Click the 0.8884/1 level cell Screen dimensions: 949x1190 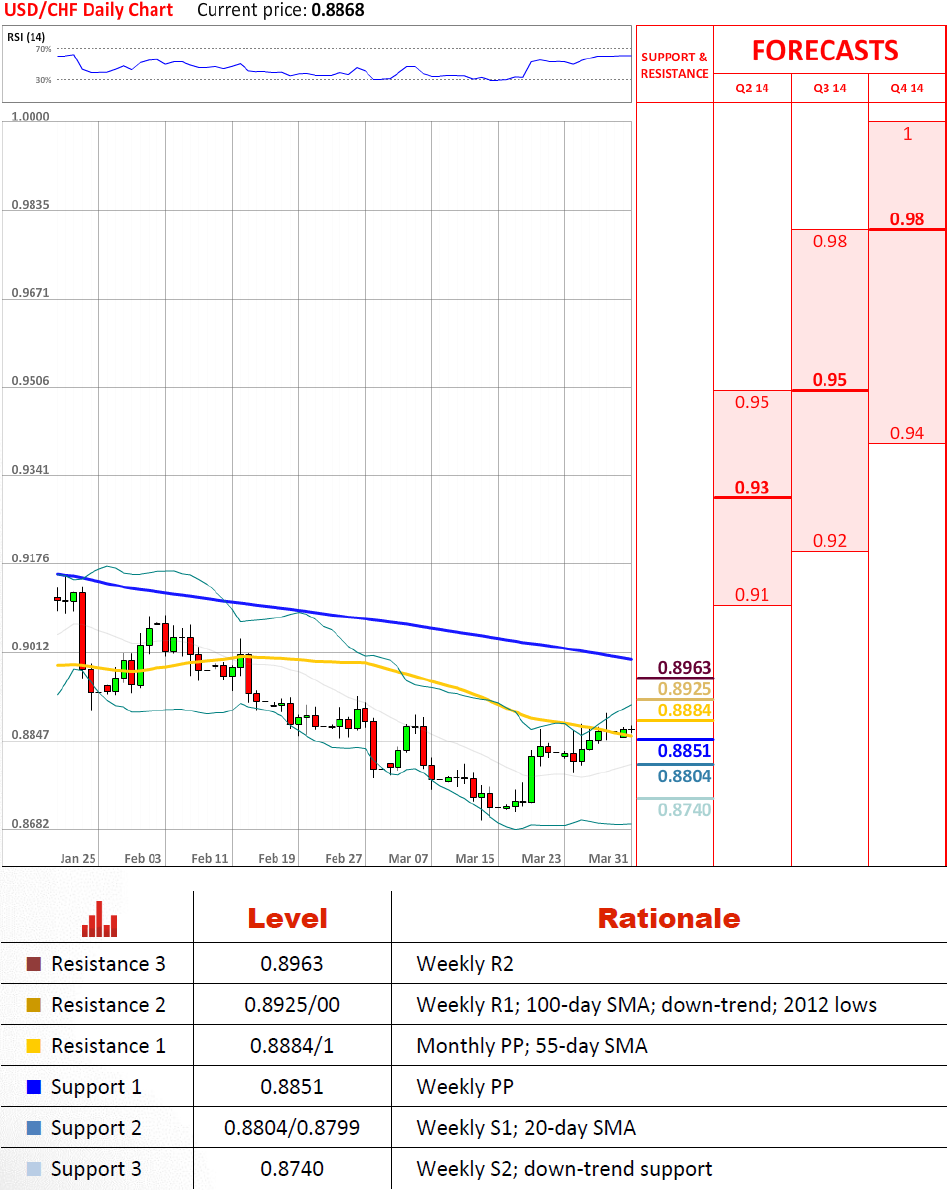pos(292,1046)
